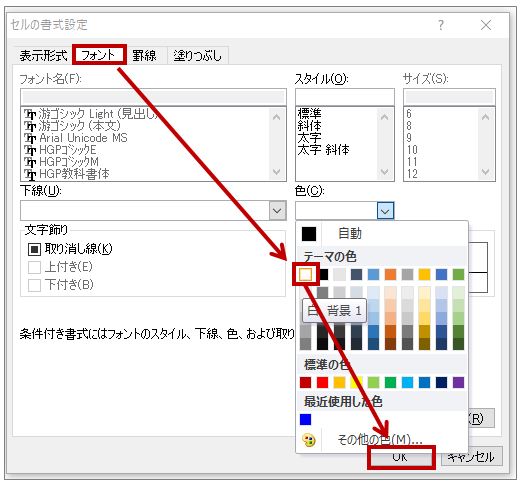Select font 游ゴシック Light (見出し)

tap(91, 114)
